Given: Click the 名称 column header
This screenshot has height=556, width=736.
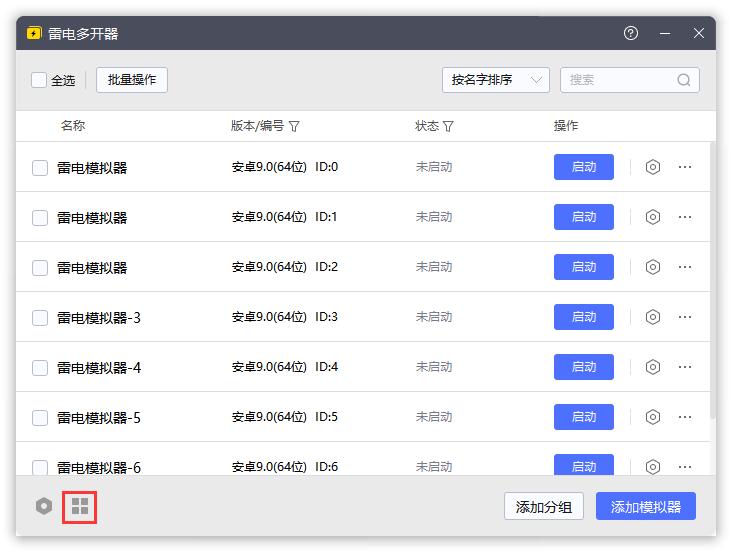Looking at the screenshot, I should tap(73, 126).
